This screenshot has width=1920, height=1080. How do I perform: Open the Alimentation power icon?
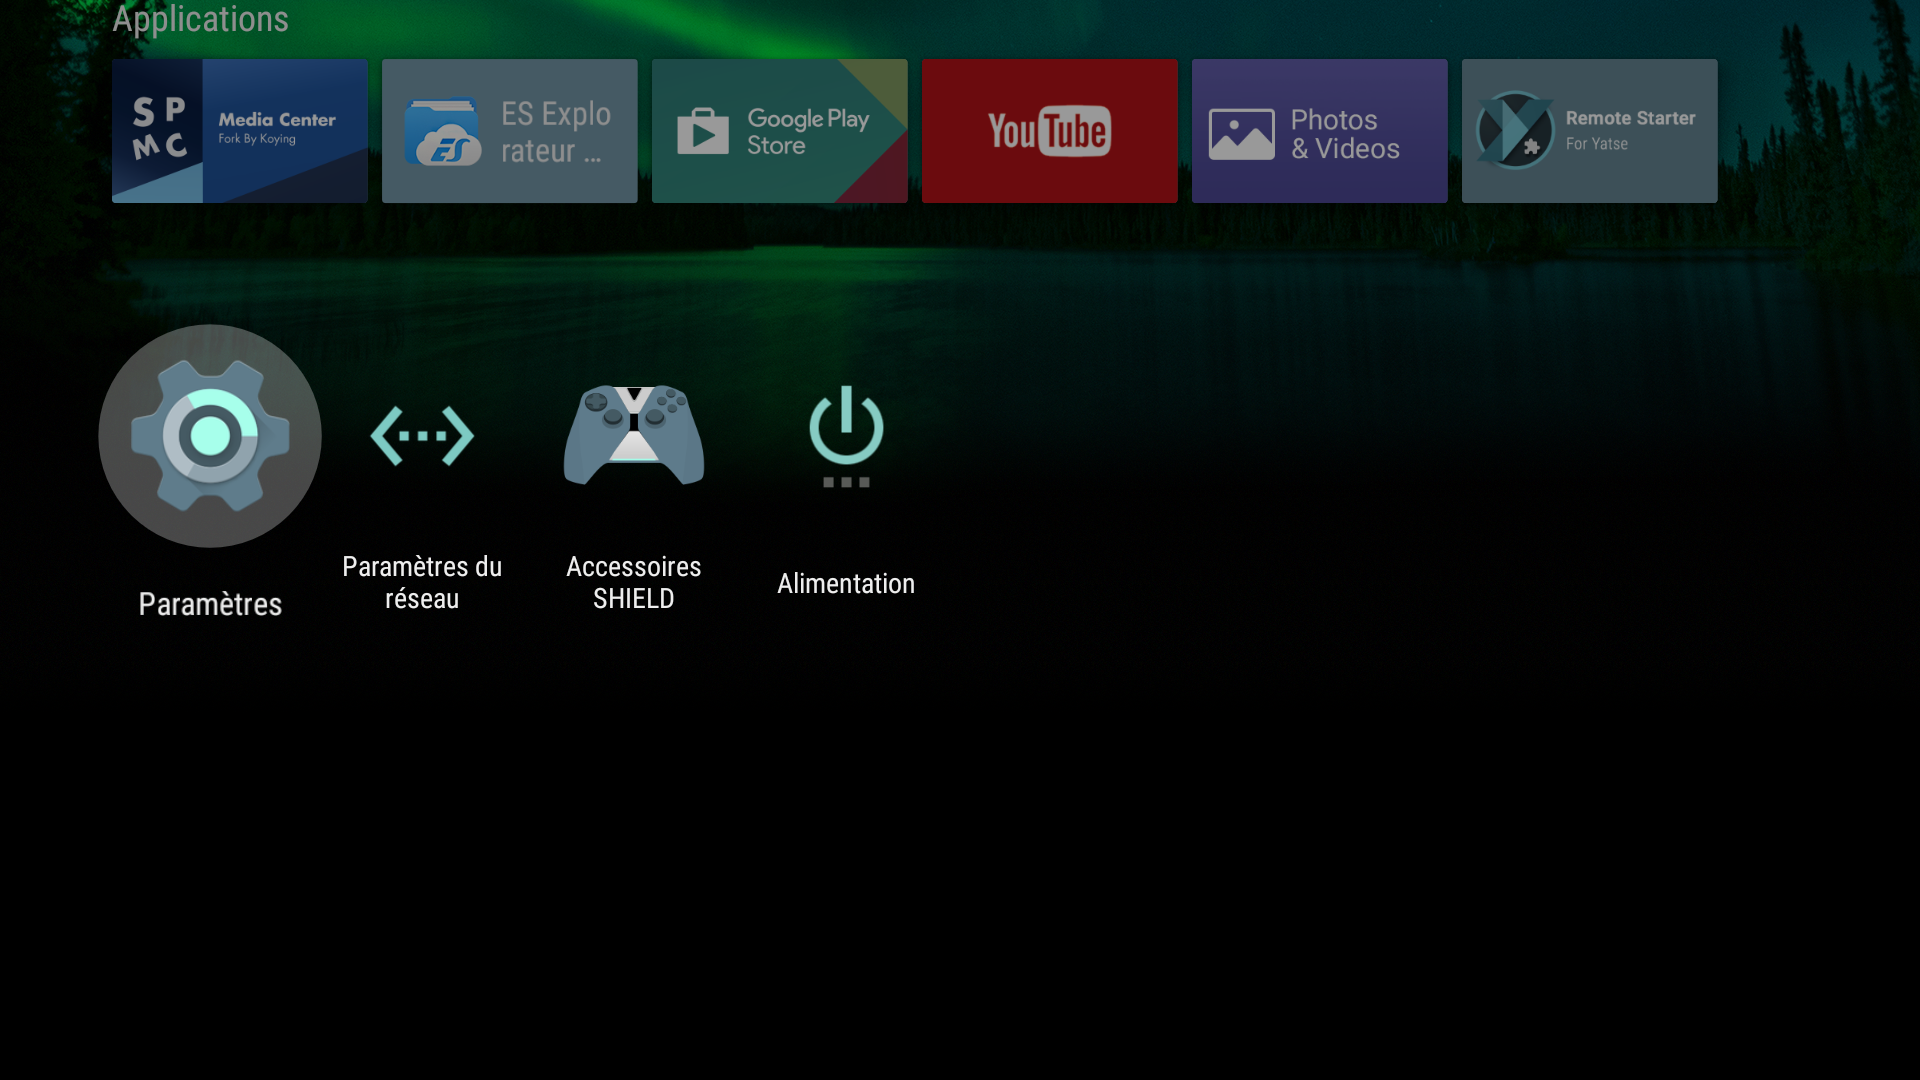pyautogui.click(x=846, y=436)
